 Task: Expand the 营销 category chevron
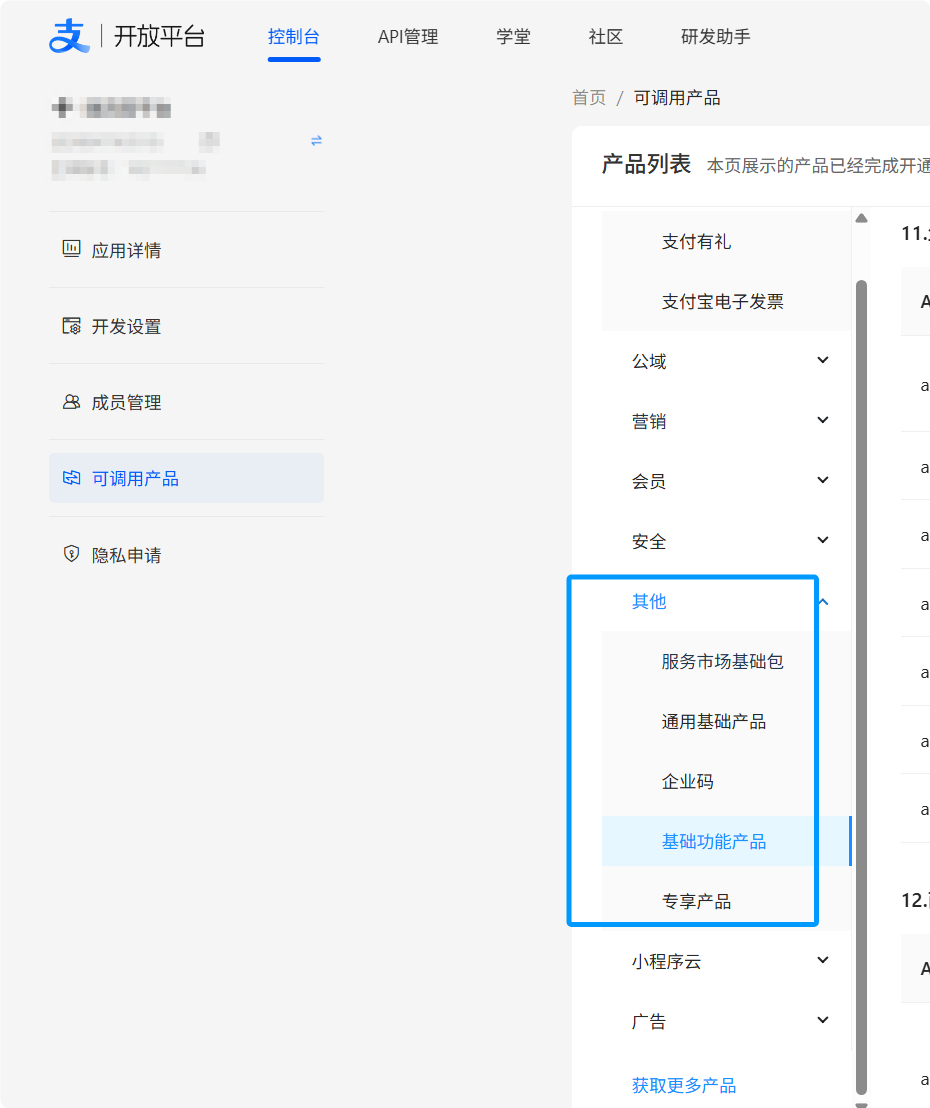823,420
